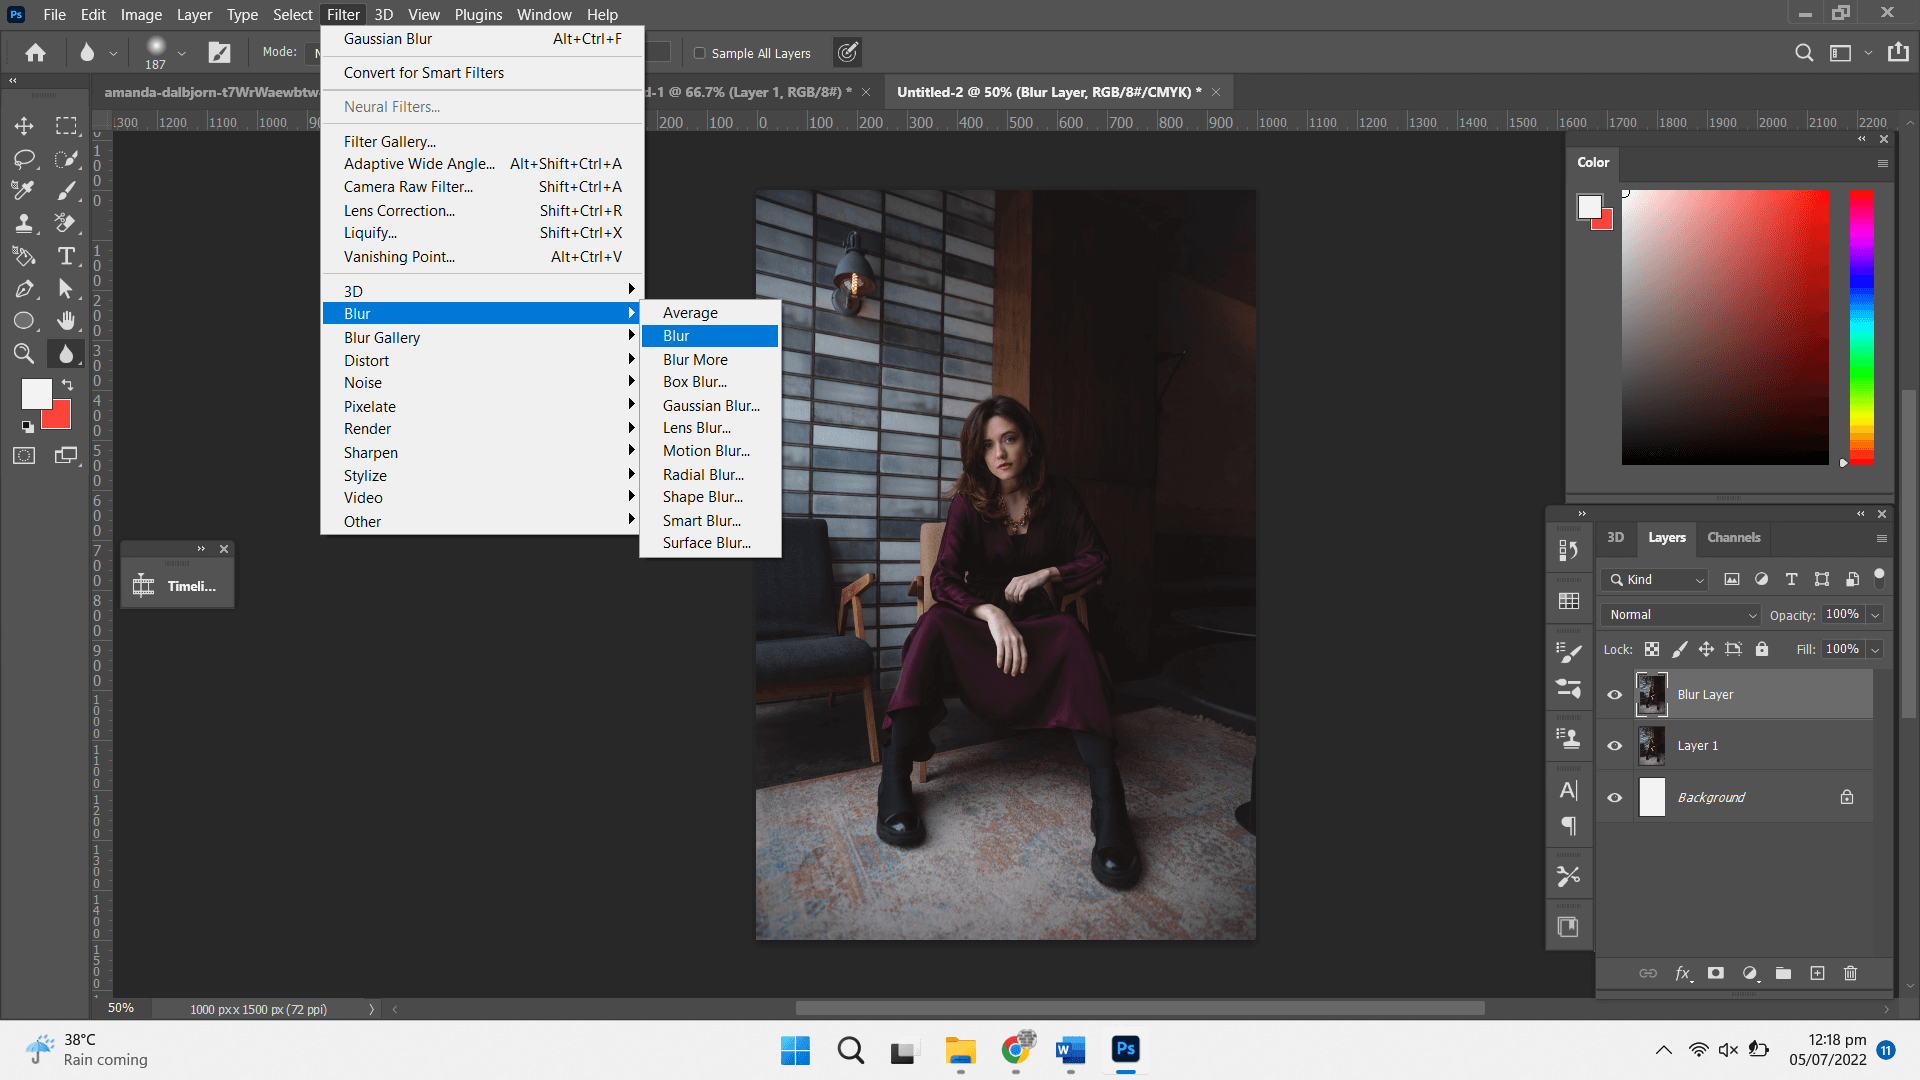Change screen mode from toolbox
Viewport: 1920px width, 1080px height.
coord(66,456)
